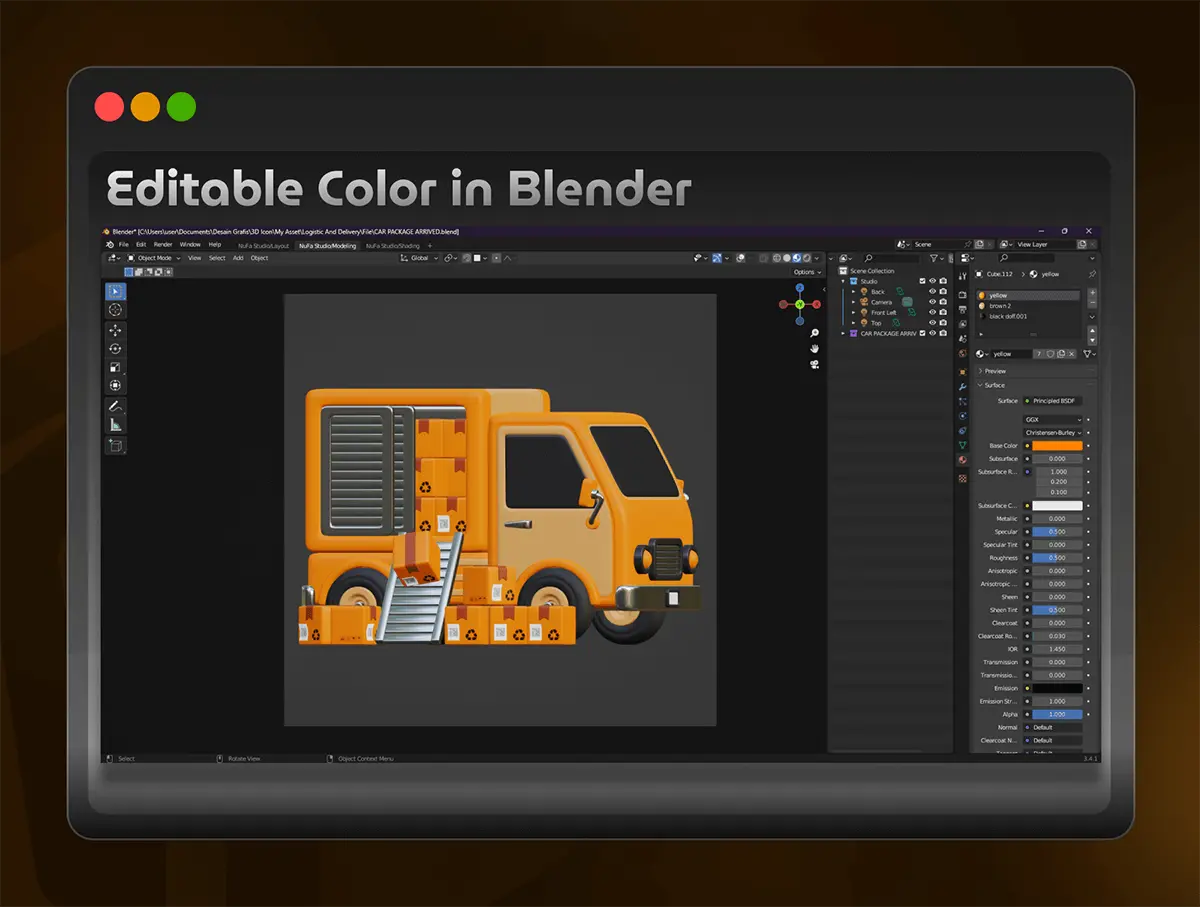Activate the Rotate tool
Image resolution: width=1200 pixels, height=907 pixels.
tap(116, 348)
